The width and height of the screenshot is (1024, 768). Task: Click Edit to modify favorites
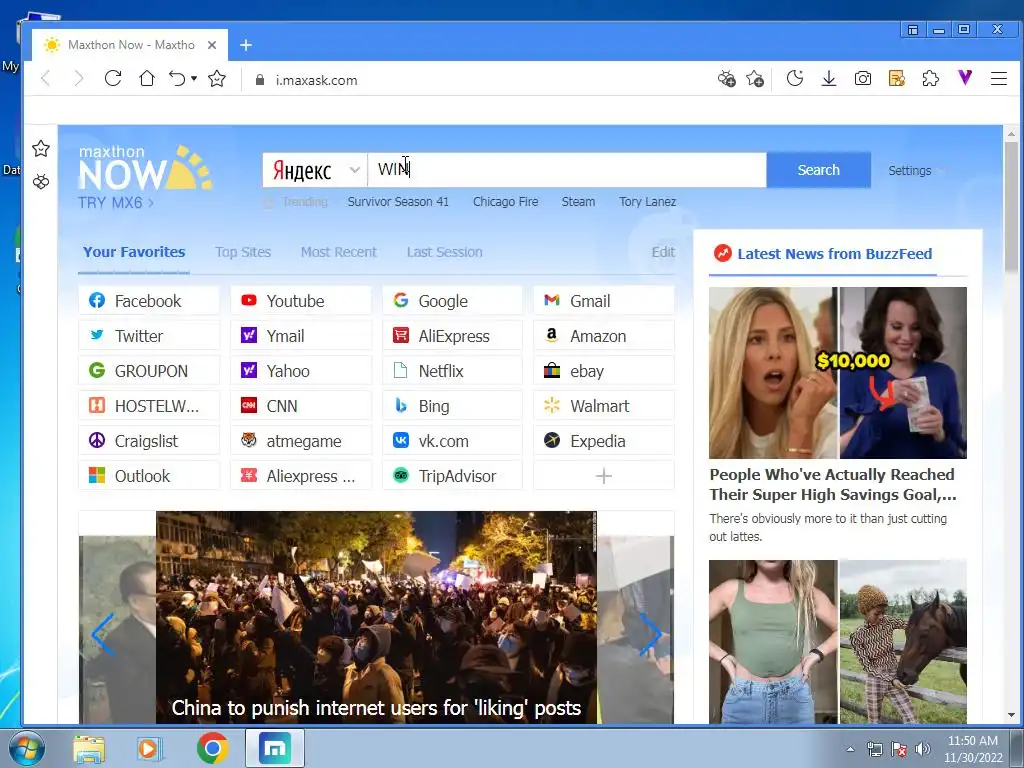tap(663, 252)
